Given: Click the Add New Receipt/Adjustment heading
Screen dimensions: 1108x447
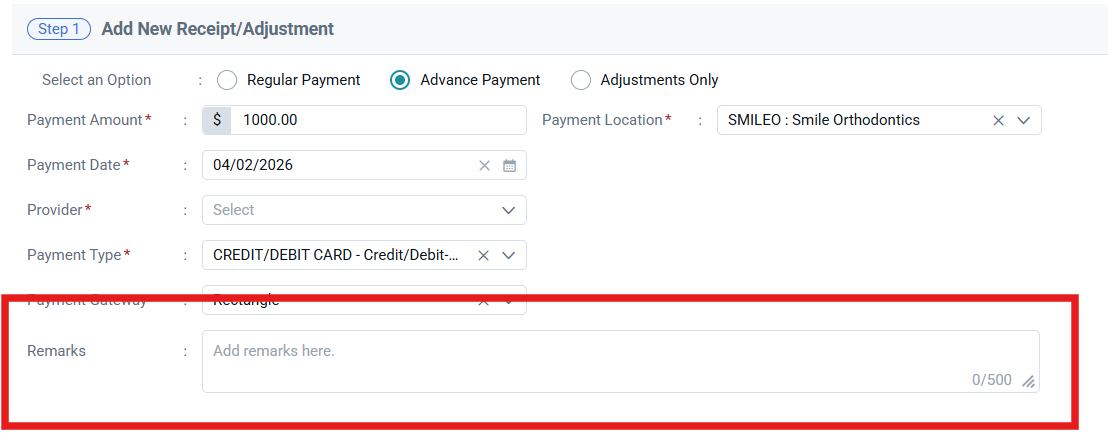Looking at the screenshot, I should coord(218,30).
